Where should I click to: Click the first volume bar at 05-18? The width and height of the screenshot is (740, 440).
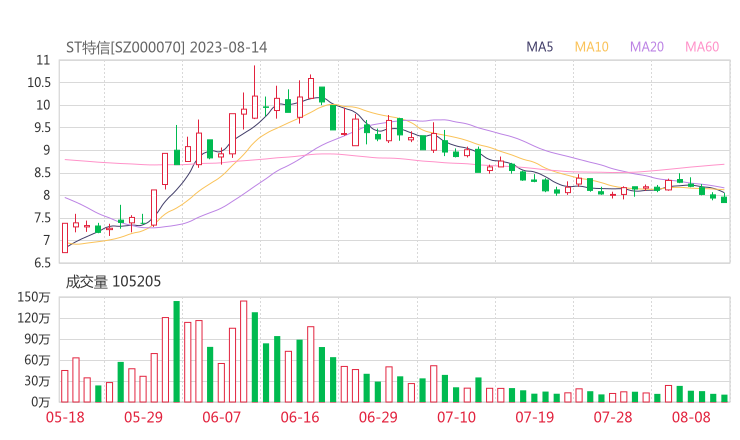[65, 386]
